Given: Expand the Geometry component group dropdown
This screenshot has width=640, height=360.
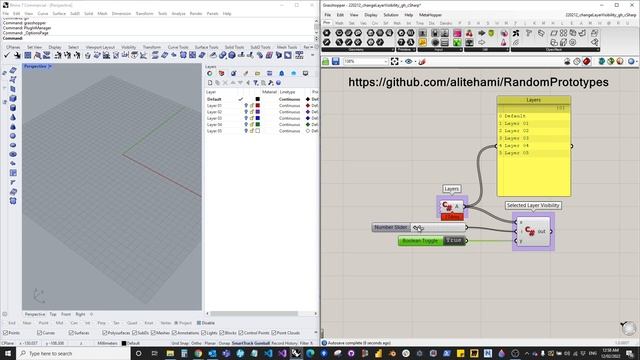Looking at the screenshot, I should 393,50.
